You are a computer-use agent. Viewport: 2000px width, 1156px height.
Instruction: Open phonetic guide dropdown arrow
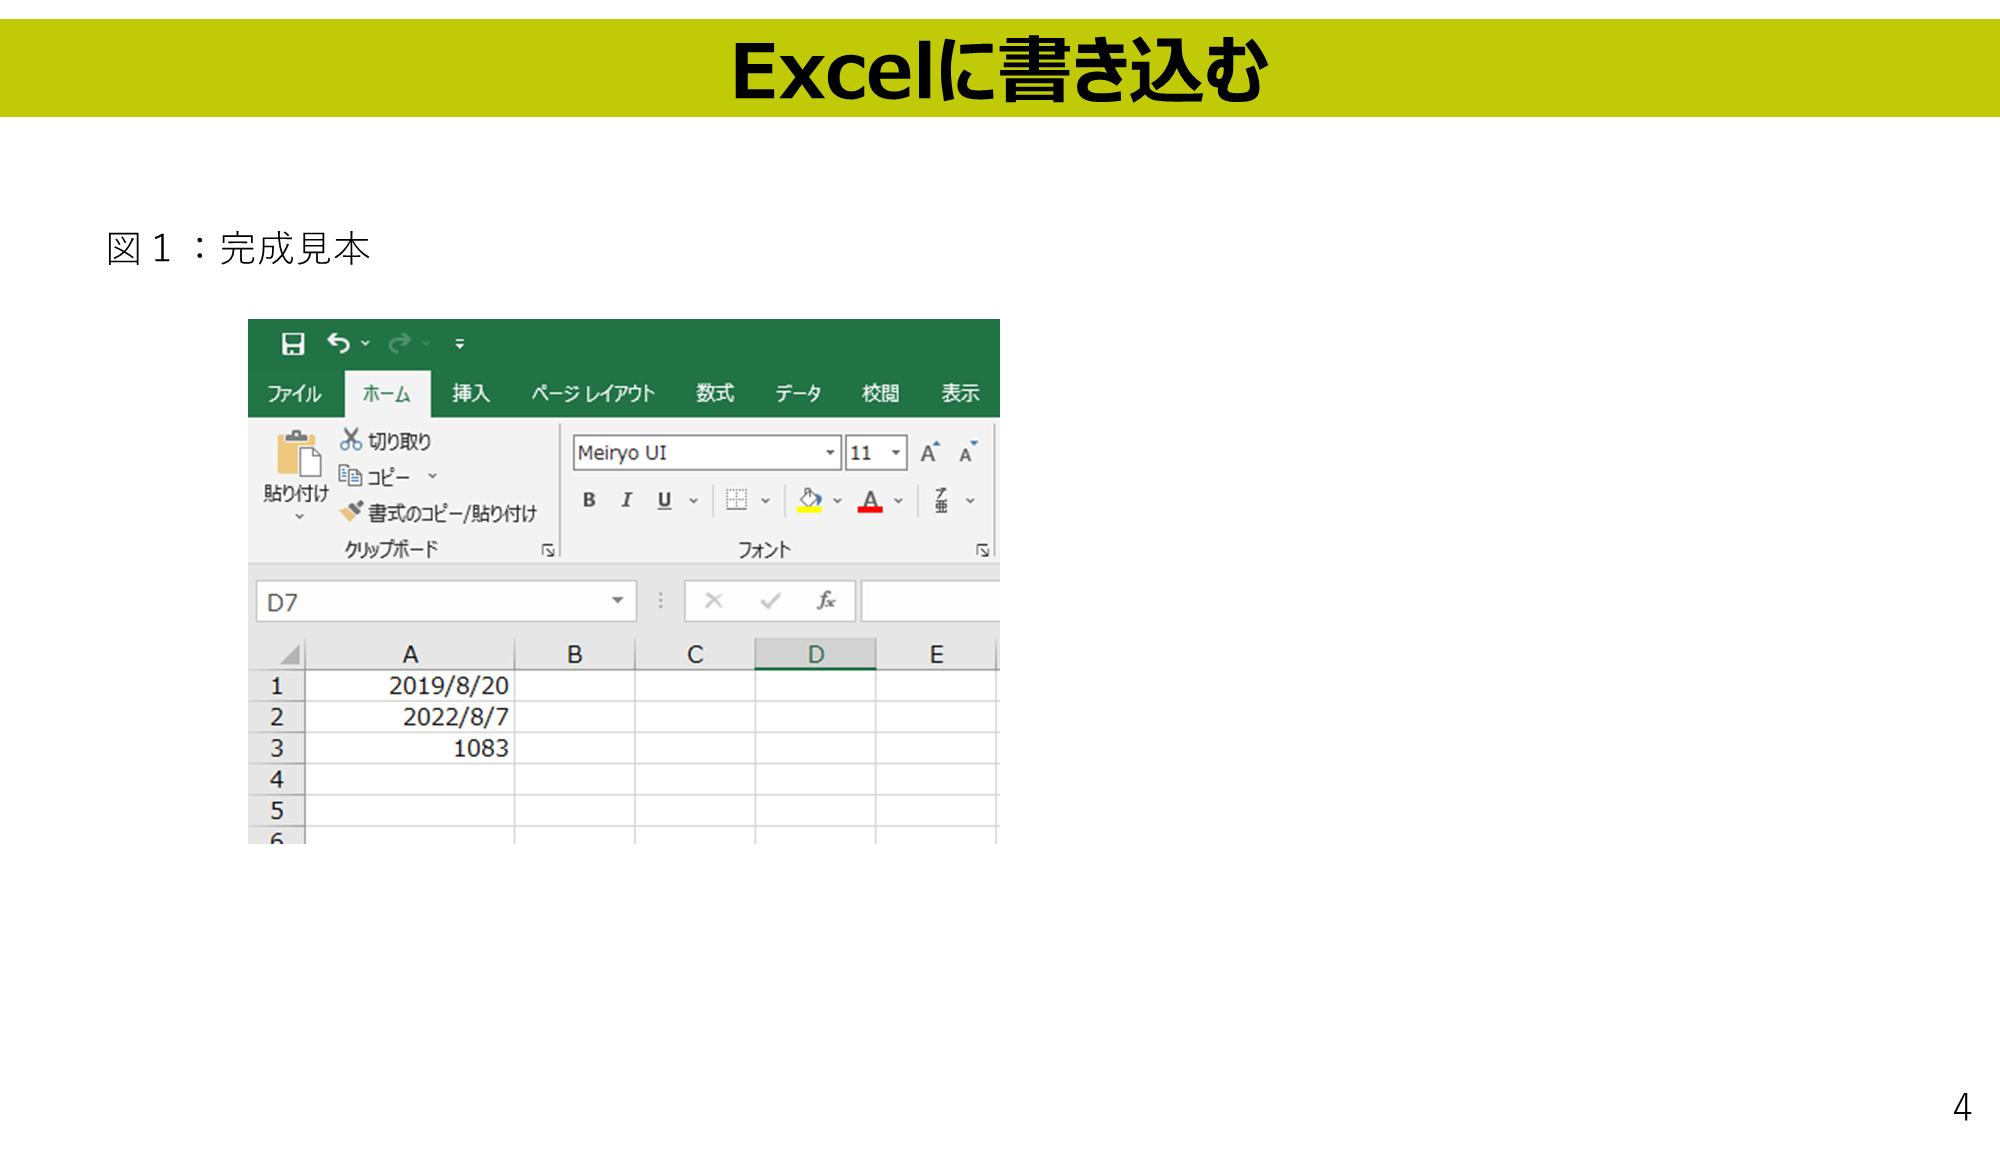pyautogui.click(x=970, y=501)
